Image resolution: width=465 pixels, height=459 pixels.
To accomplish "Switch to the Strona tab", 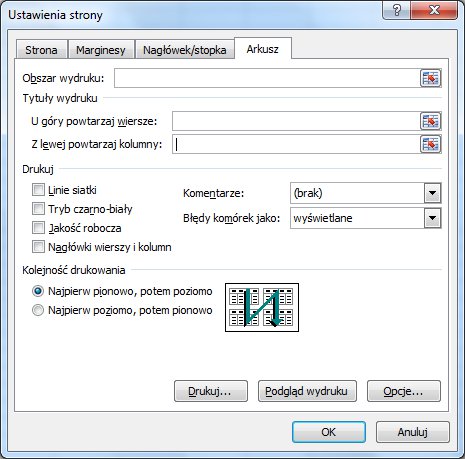I will tap(41, 50).
